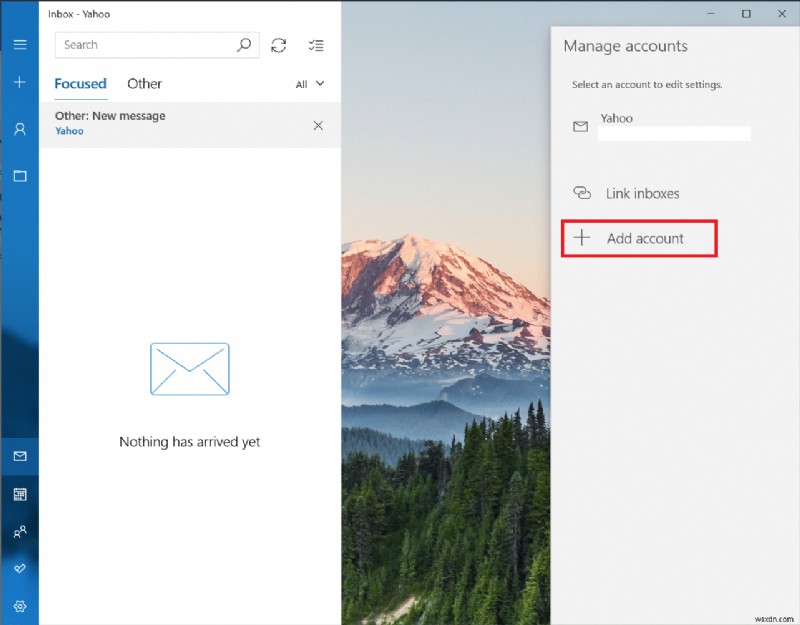The width and height of the screenshot is (800, 625).
Task: Switch to Calendar app icon
Action: [x=20, y=494]
